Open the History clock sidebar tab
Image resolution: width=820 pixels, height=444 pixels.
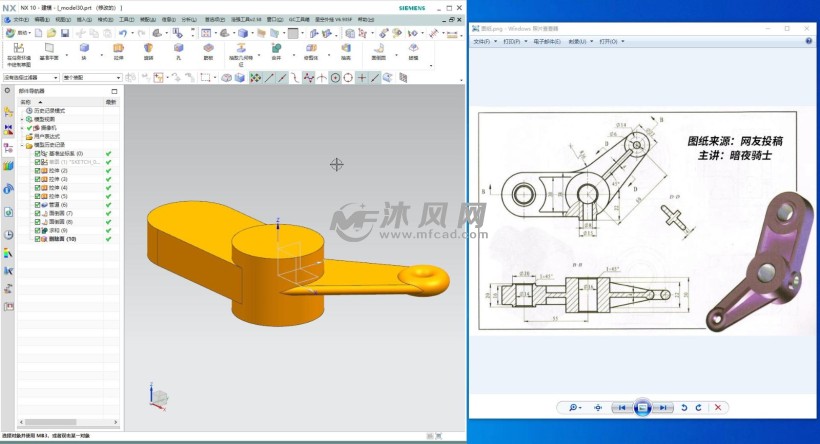click(x=8, y=235)
